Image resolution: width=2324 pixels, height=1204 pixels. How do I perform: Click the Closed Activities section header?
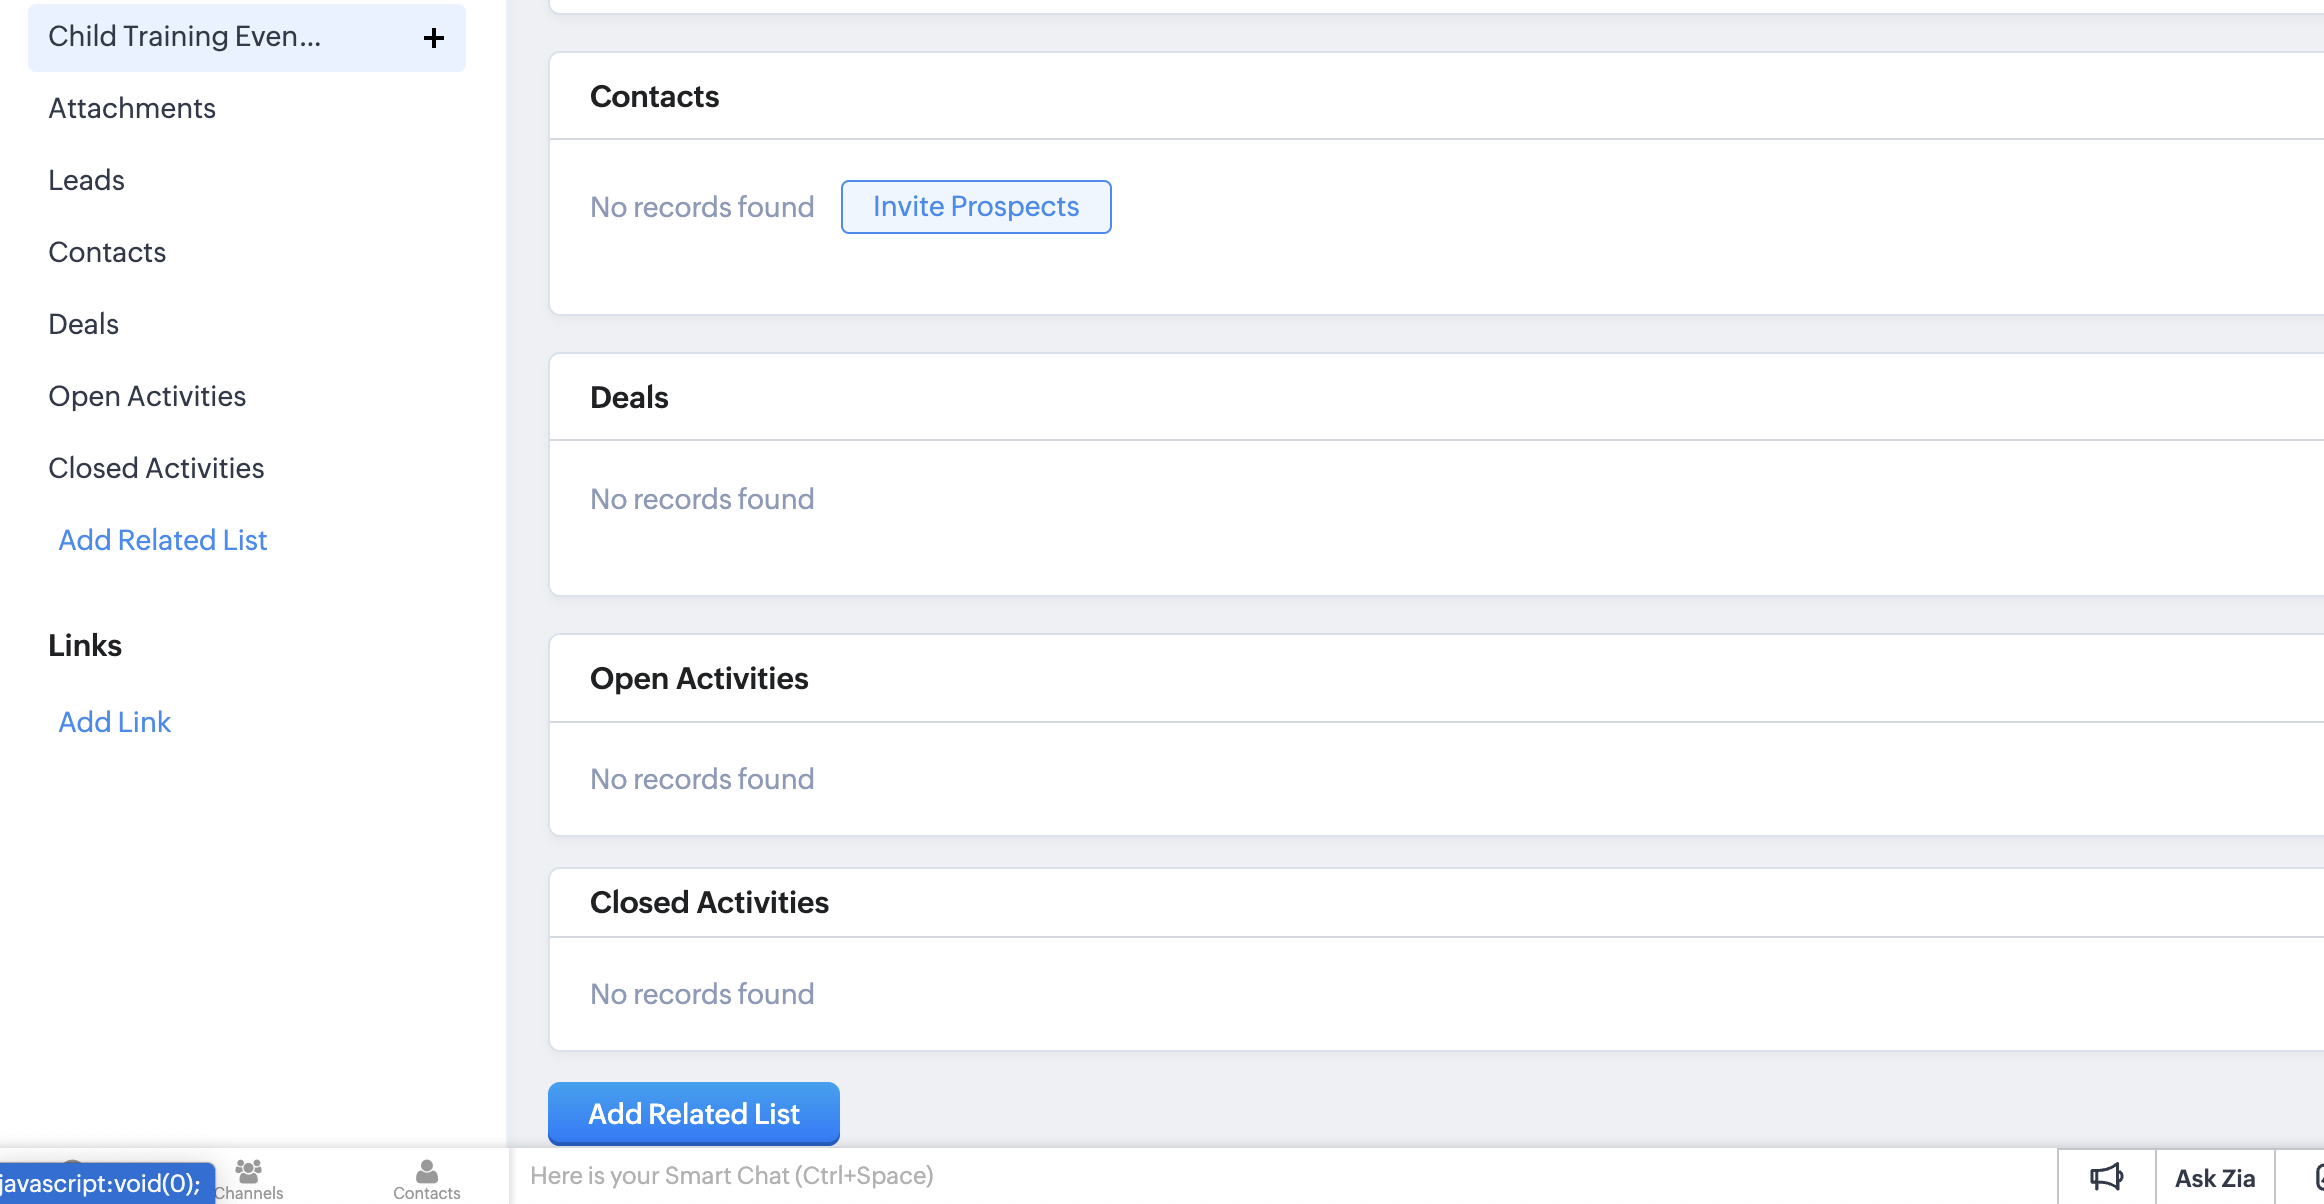point(709,903)
